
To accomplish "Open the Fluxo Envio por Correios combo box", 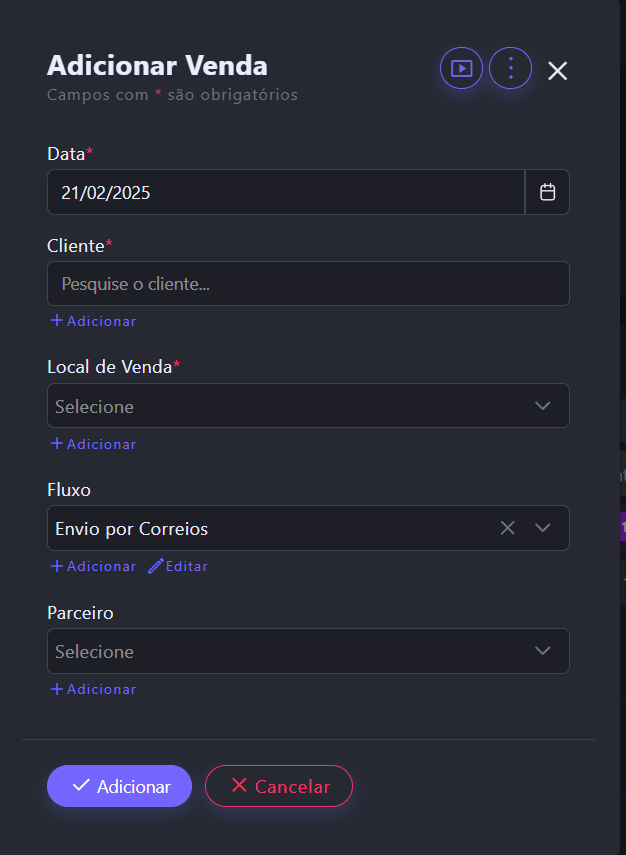I will tap(270, 528).
